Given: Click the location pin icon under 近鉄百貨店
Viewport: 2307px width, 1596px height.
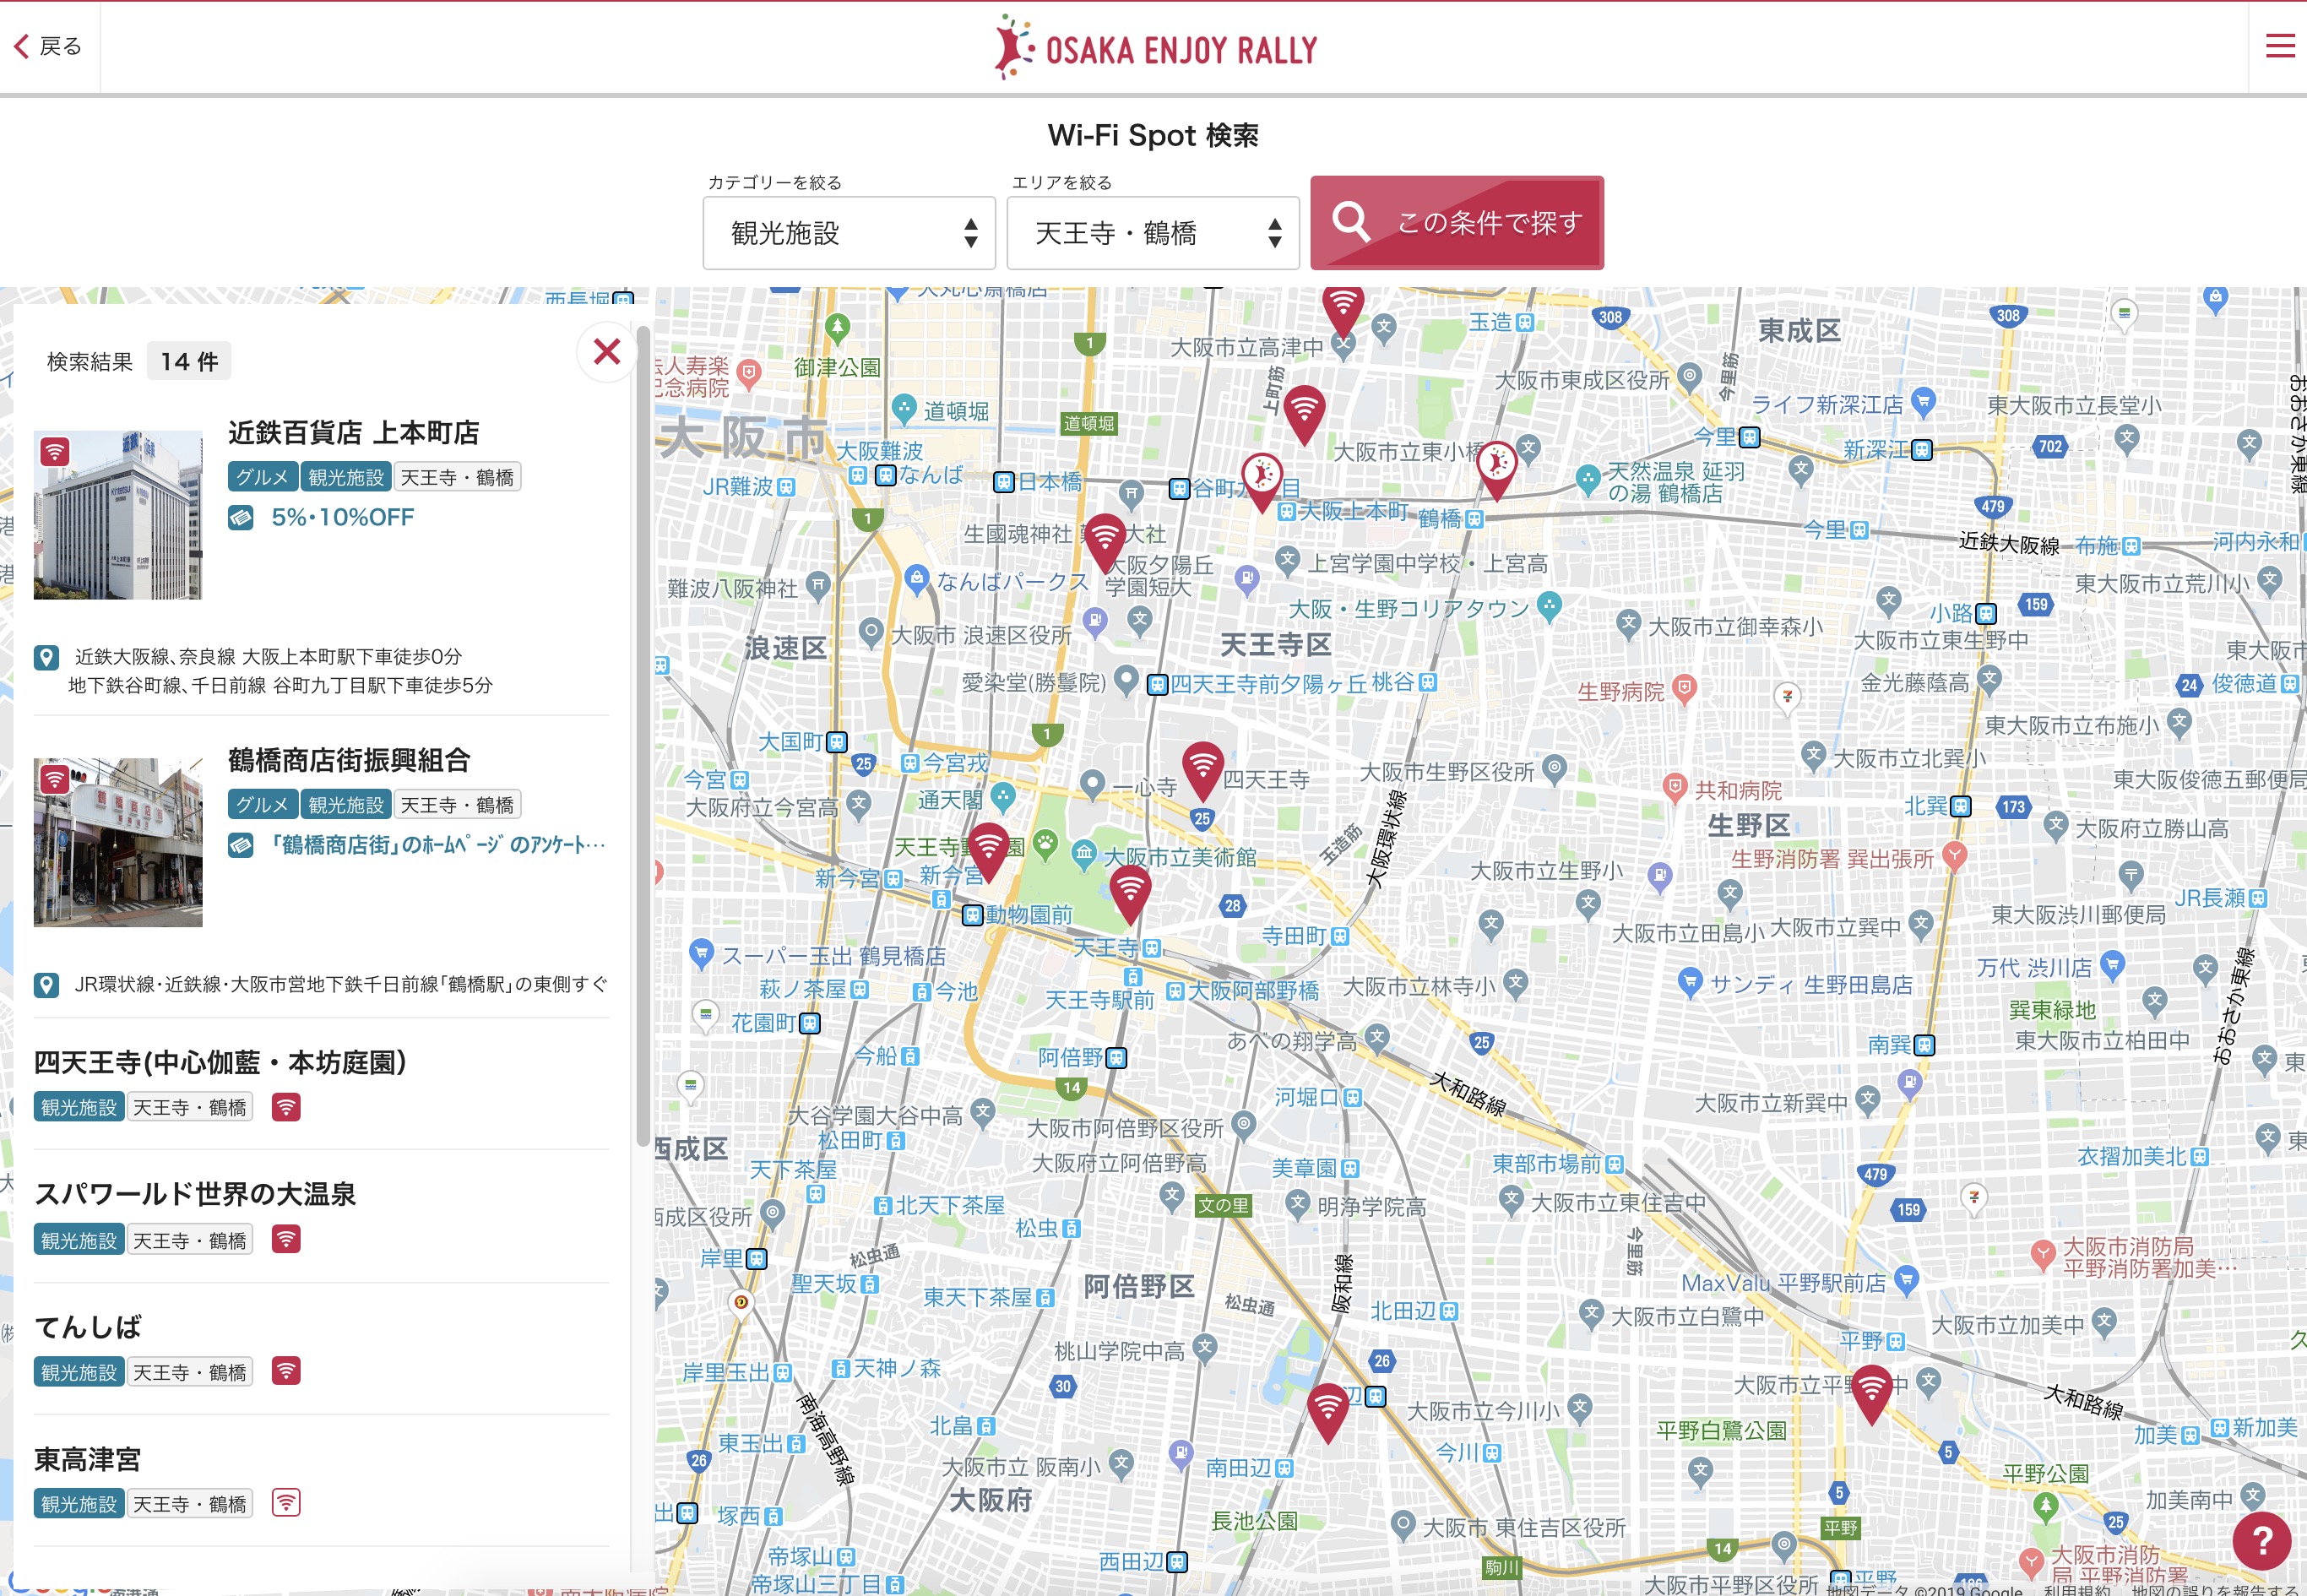Looking at the screenshot, I should [x=46, y=657].
